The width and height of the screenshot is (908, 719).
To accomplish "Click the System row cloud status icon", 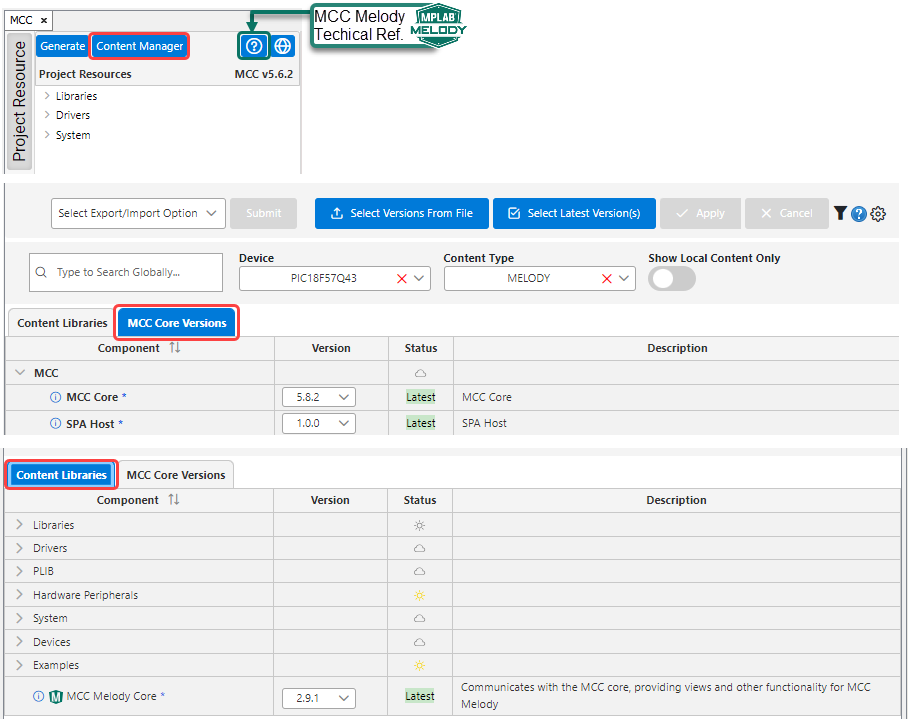I will point(420,618).
